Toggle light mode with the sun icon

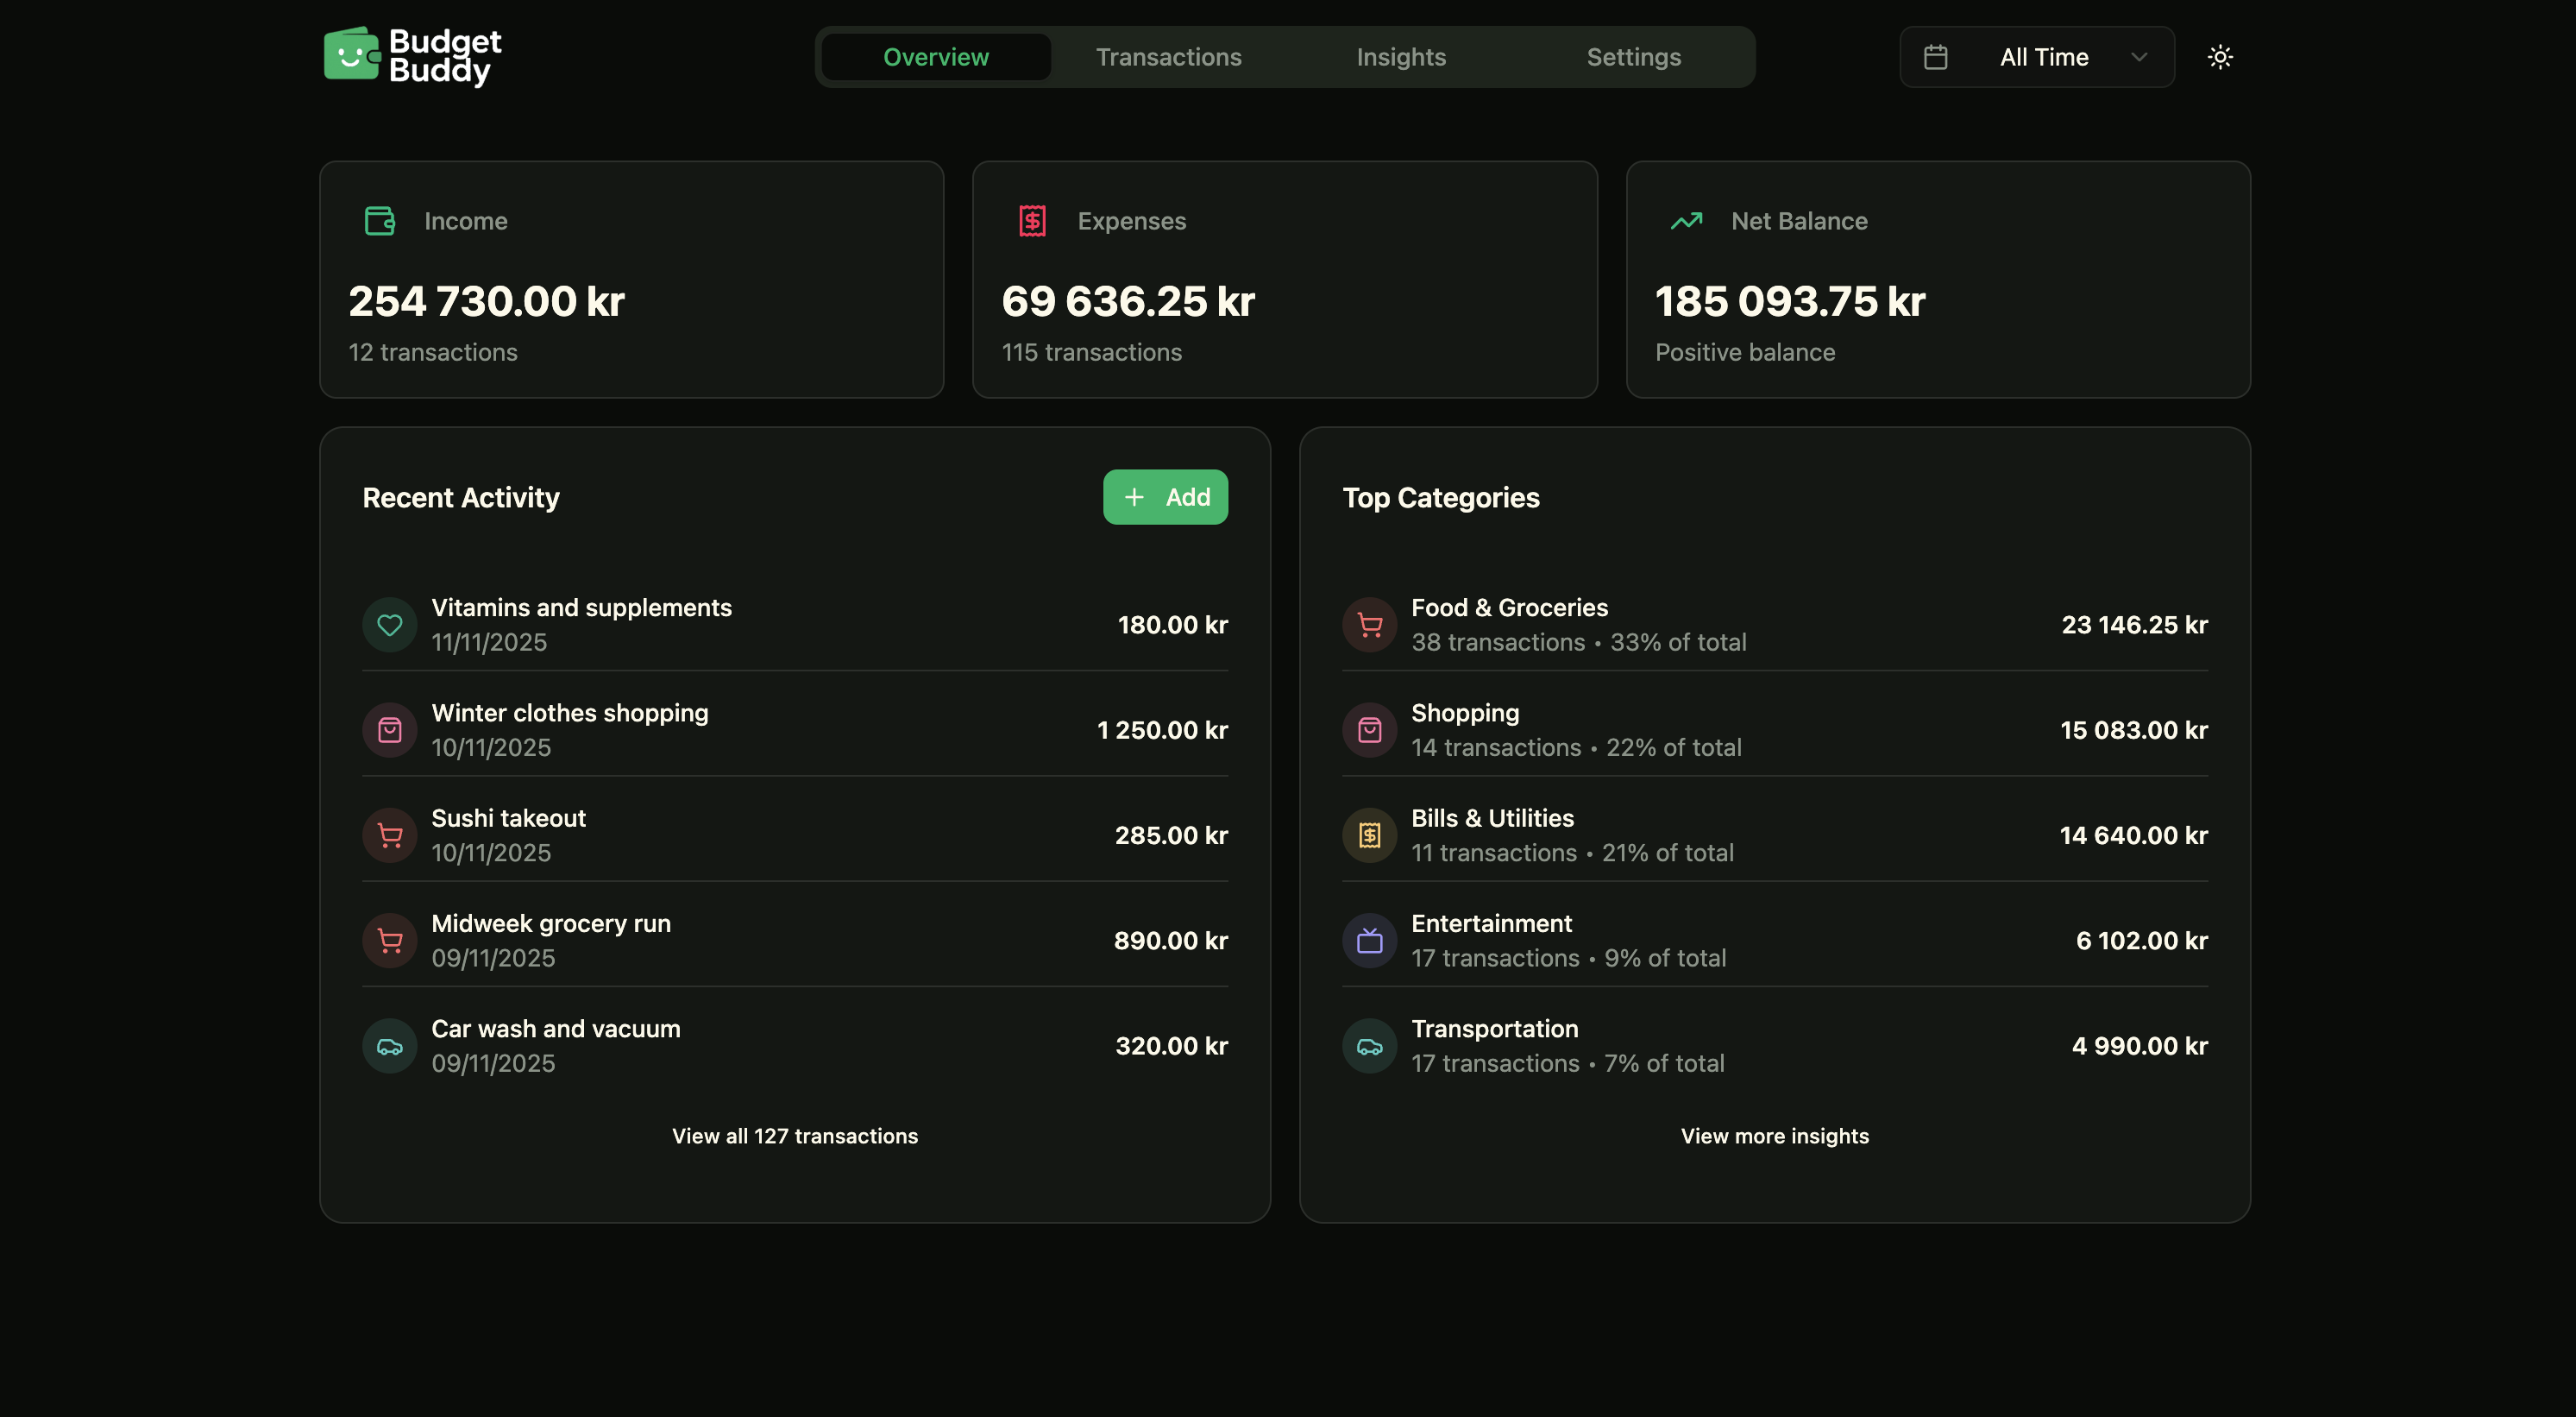coord(2221,57)
